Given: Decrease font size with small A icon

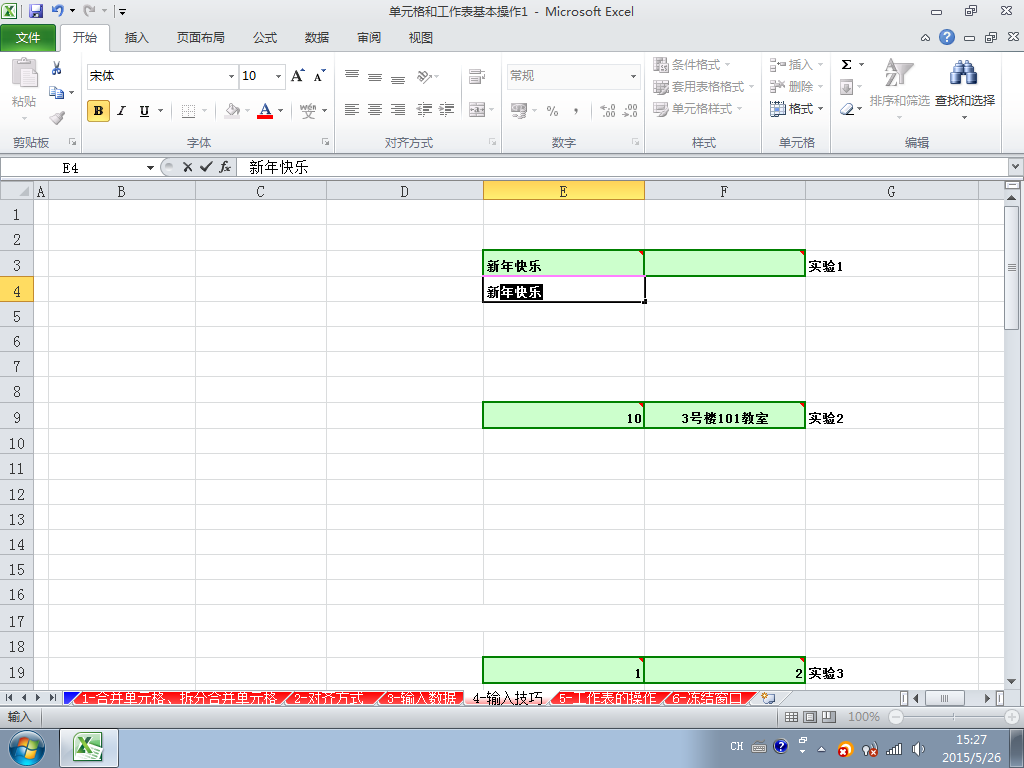Looking at the screenshot, I should [x=319, y=76].
